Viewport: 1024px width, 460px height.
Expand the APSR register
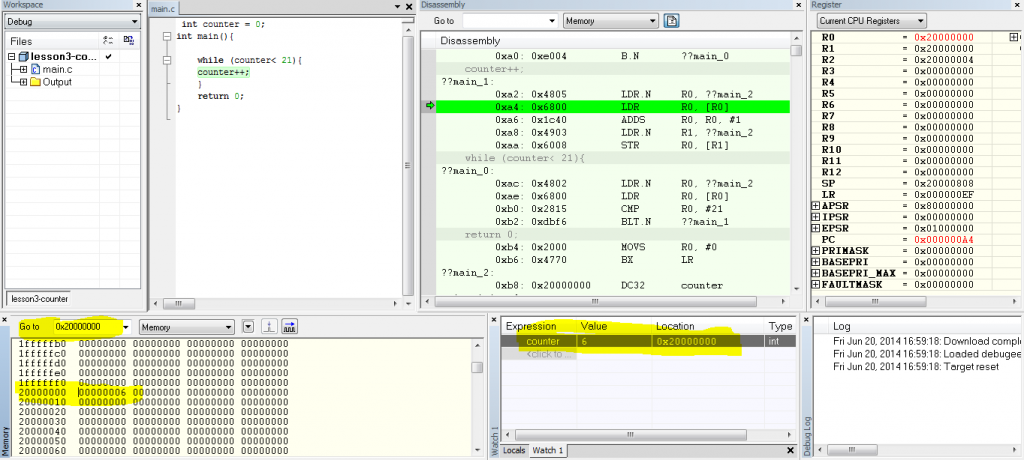816,206
